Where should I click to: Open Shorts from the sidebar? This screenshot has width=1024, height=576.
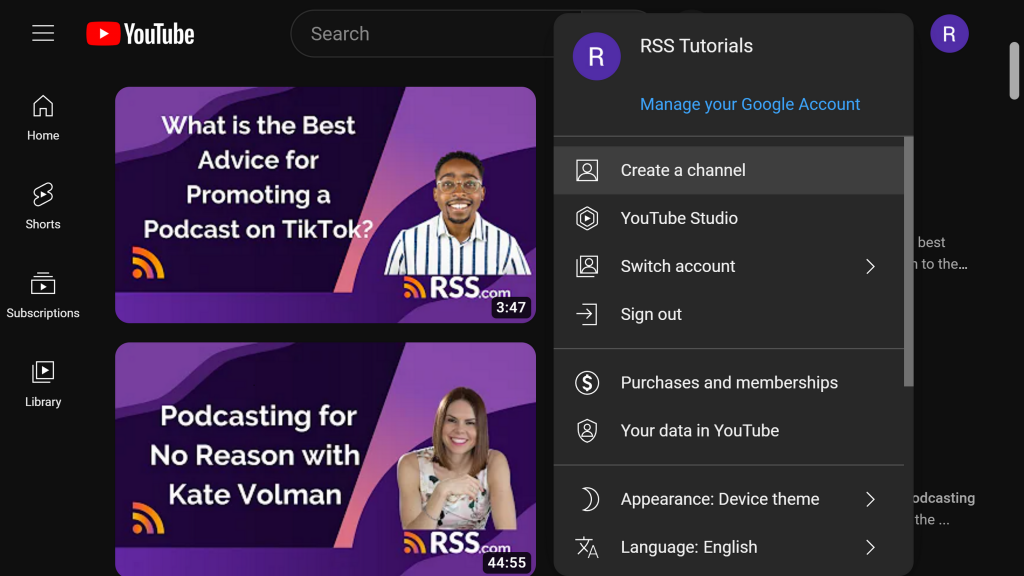(x=43, y=206)
